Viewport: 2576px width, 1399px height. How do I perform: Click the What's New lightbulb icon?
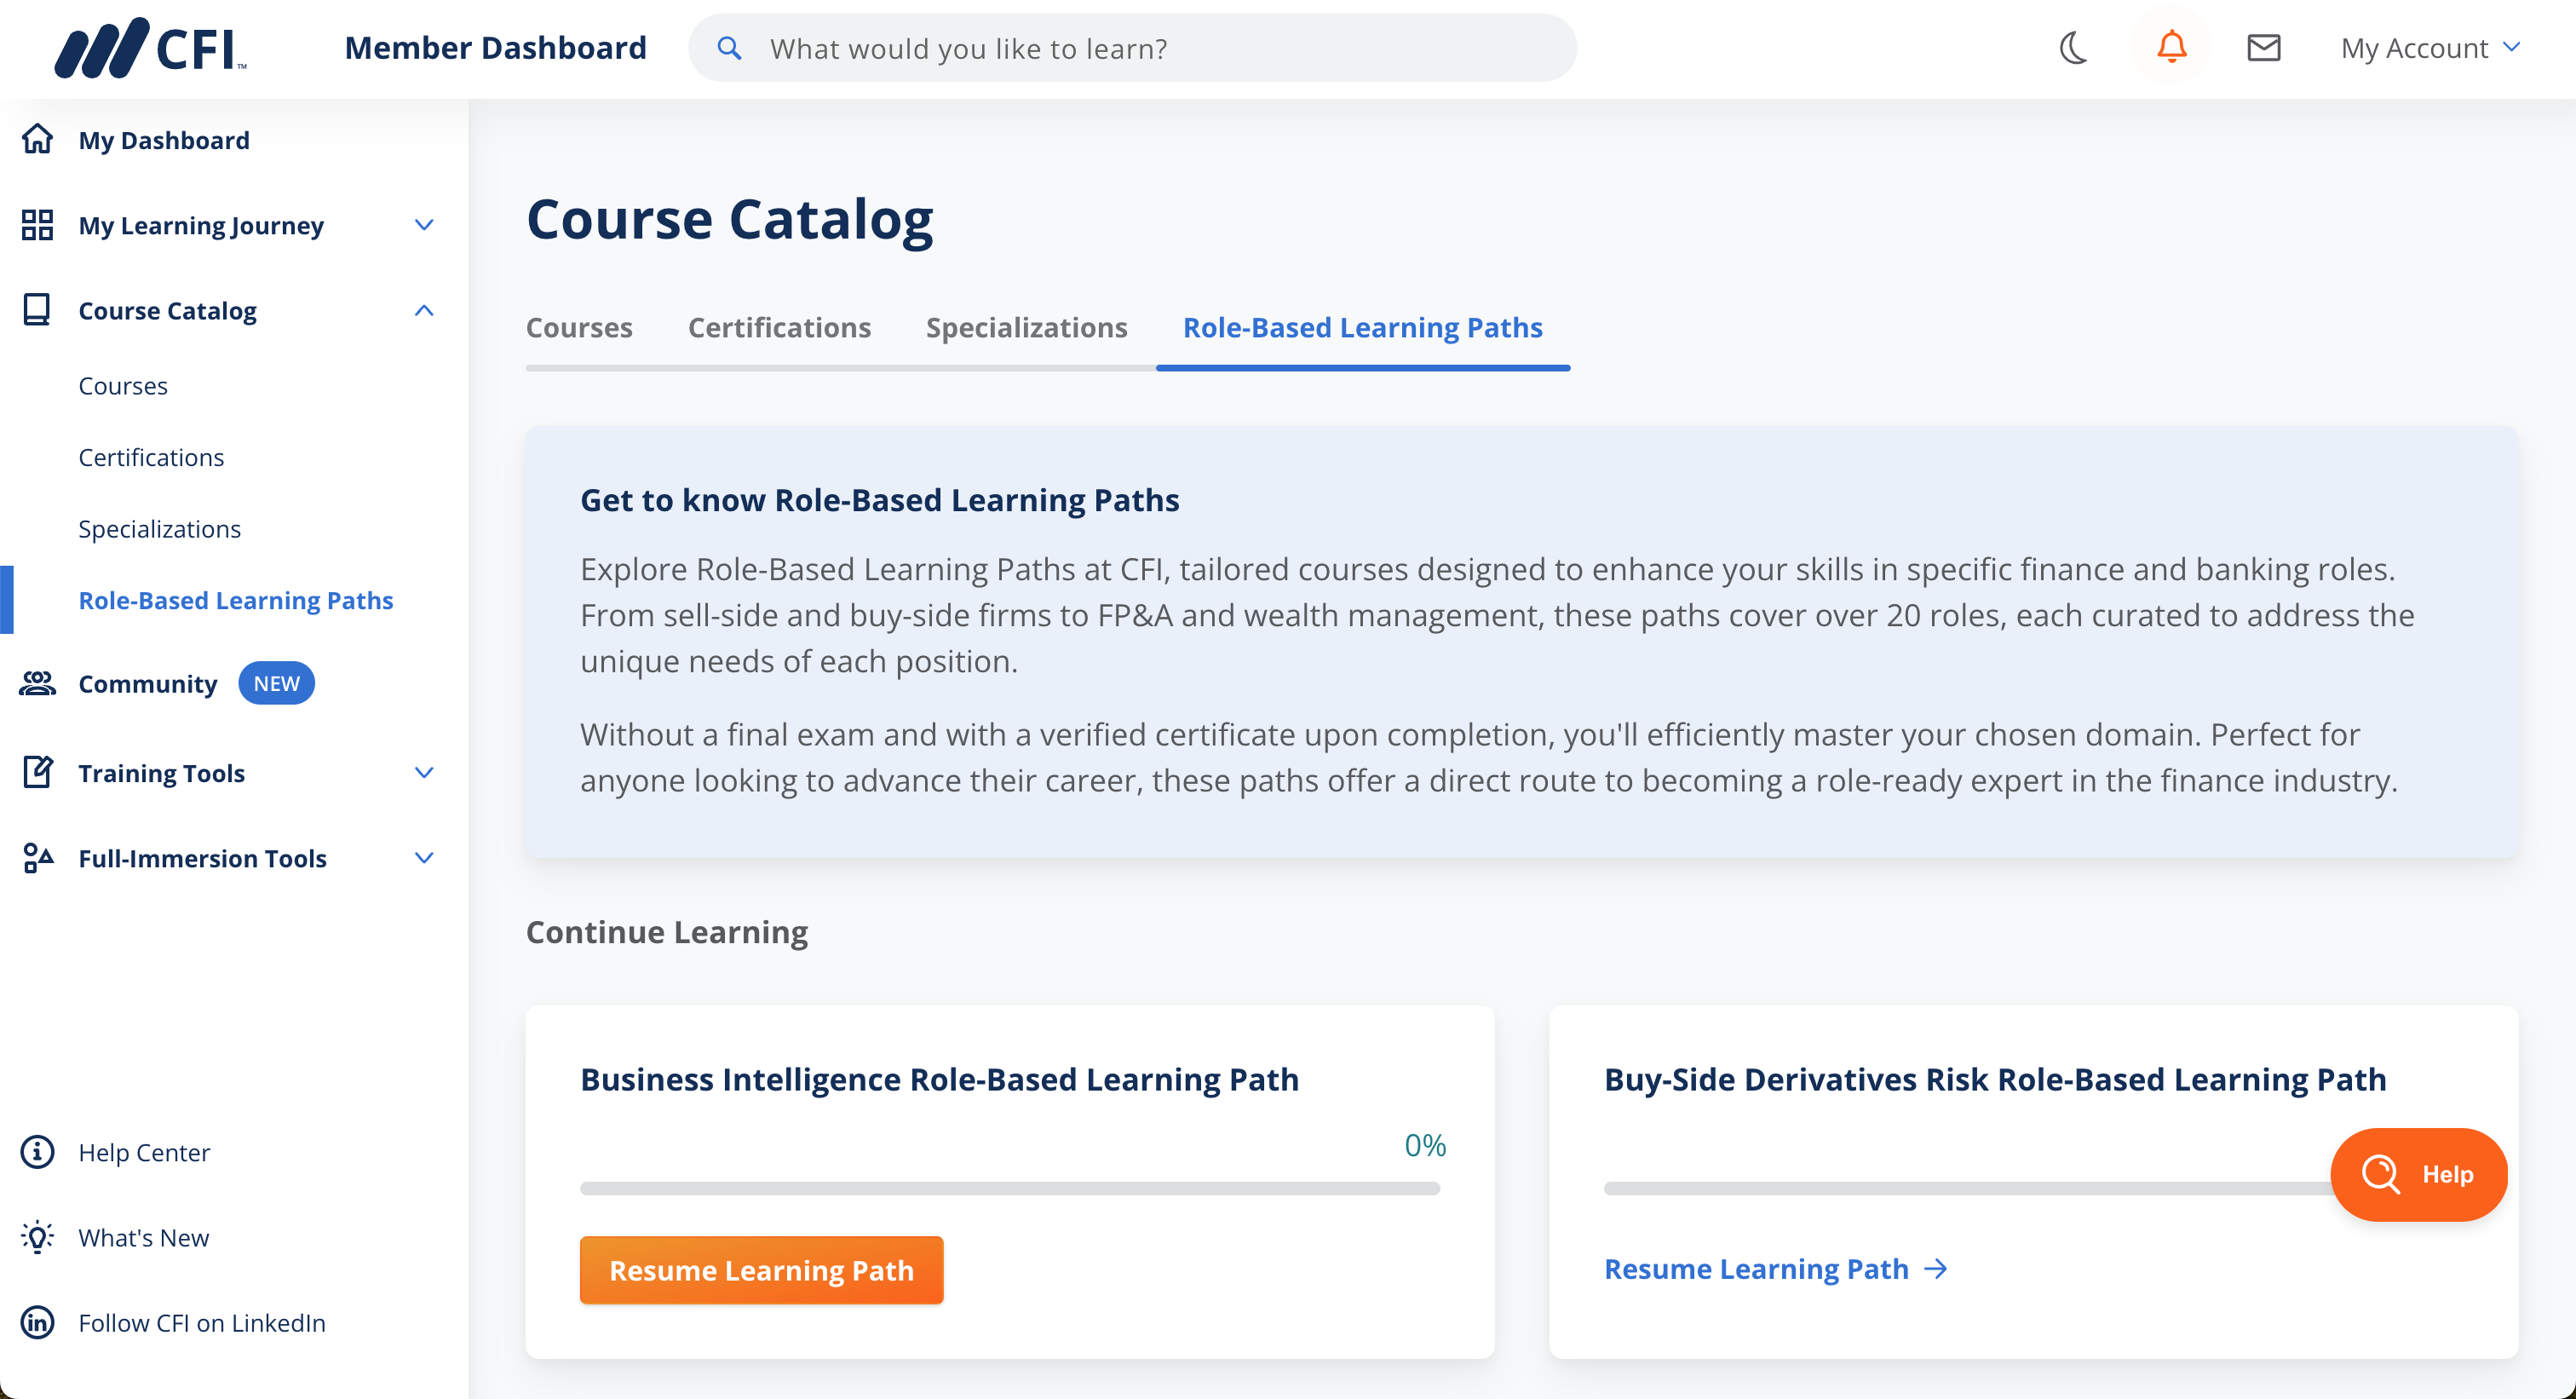click(x=37, y=1237)
